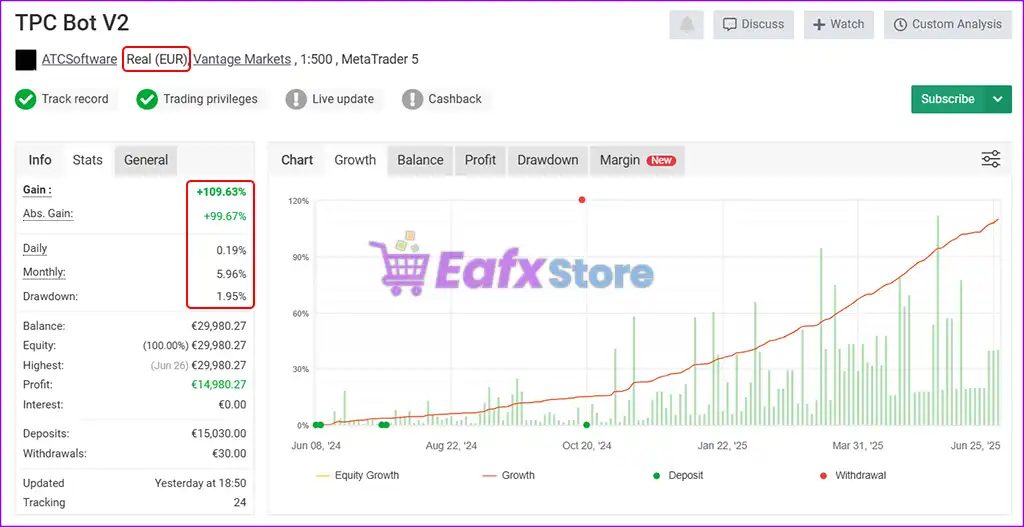Click the ATCSoftware avatar image
Image resolution: width=1024 pixels, height=527 pixels.
pos(25,59)
